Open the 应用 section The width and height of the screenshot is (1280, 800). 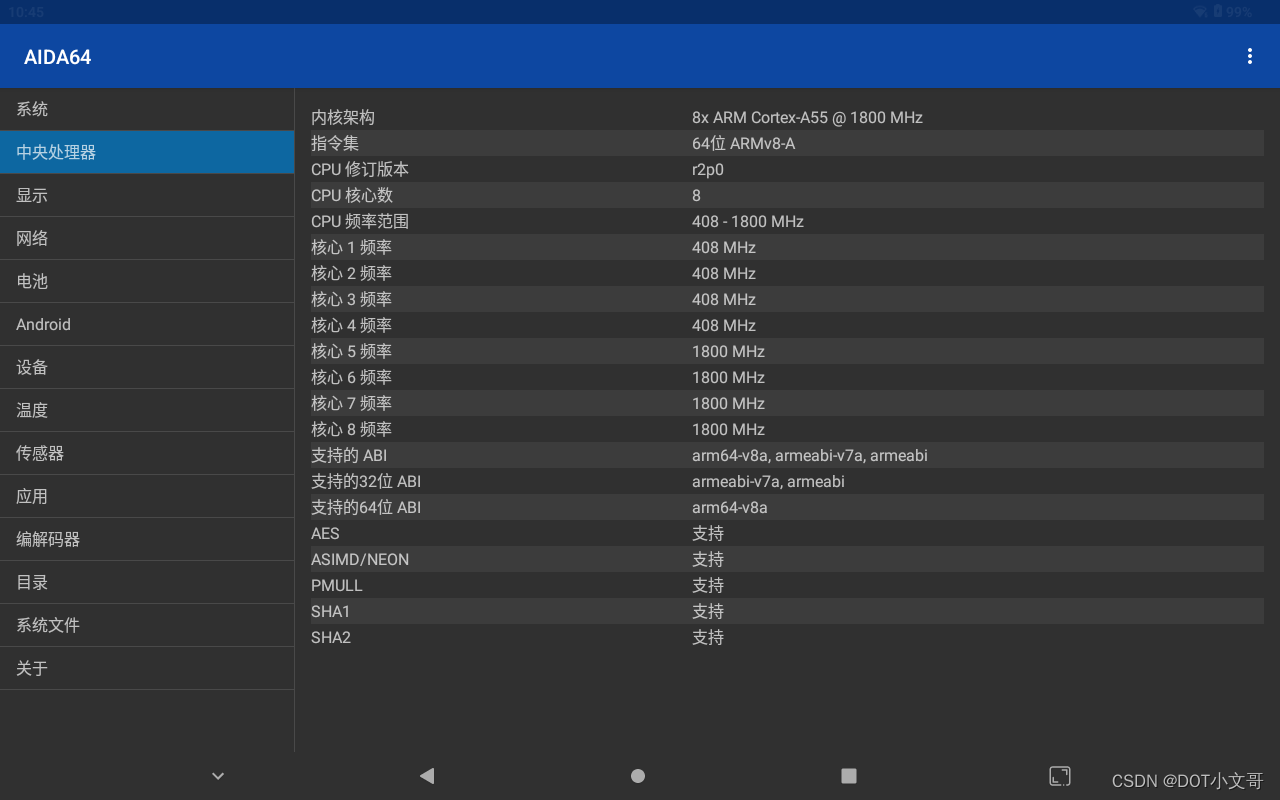click(x=147, y=496)
